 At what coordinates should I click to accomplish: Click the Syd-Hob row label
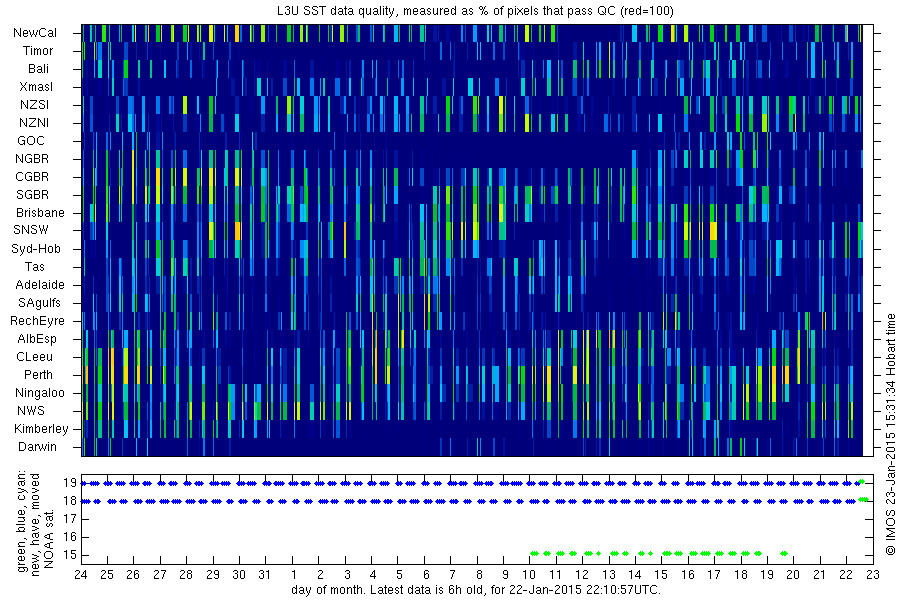[36, 249]
